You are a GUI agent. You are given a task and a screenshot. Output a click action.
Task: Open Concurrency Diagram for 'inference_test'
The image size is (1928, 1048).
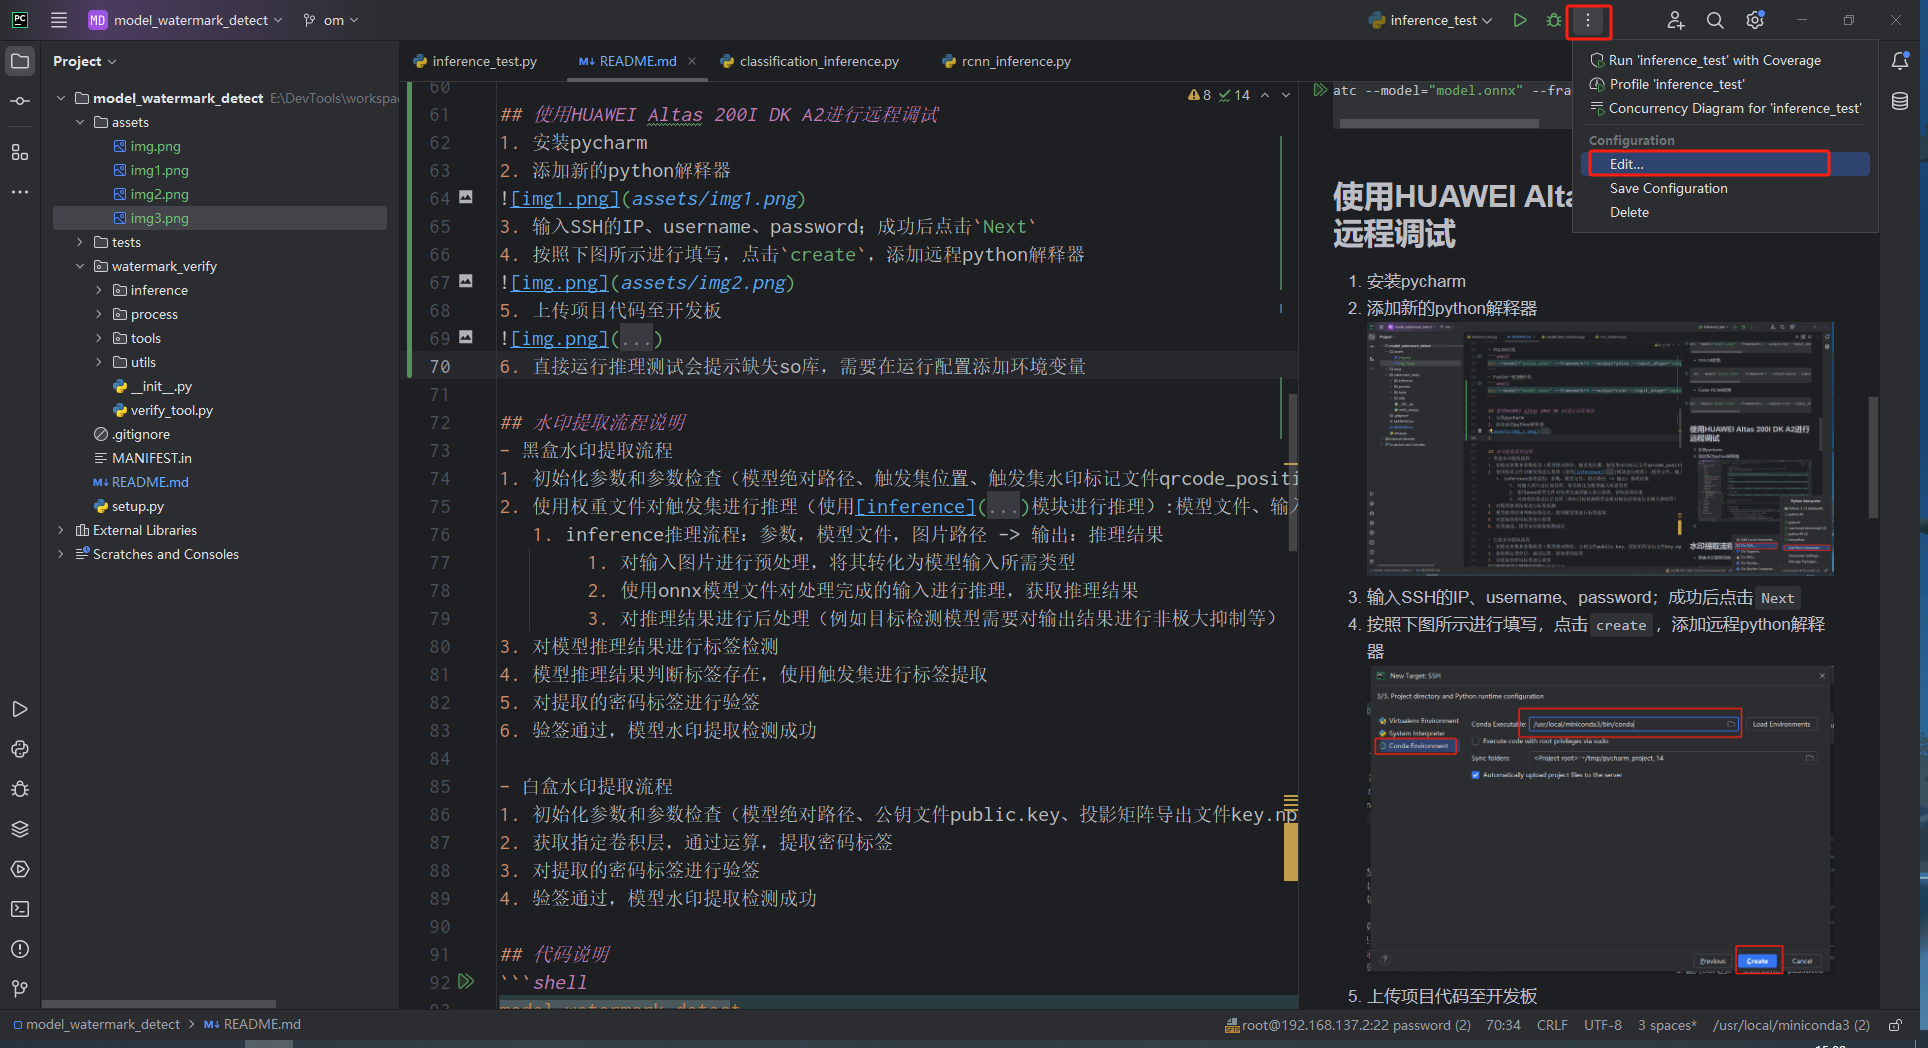tap(1726, 108)
